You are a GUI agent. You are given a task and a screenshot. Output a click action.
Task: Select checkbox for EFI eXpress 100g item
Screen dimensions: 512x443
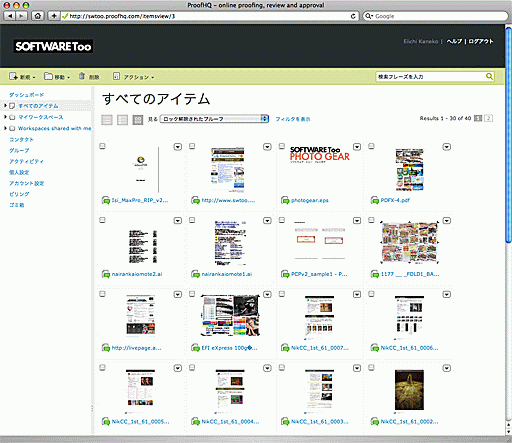pos(192,294)
